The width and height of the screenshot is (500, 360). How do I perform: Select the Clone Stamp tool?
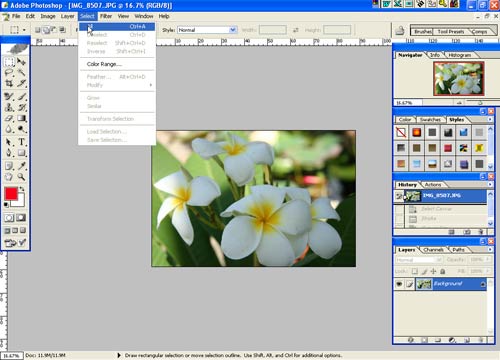click(x=9, y=107)
